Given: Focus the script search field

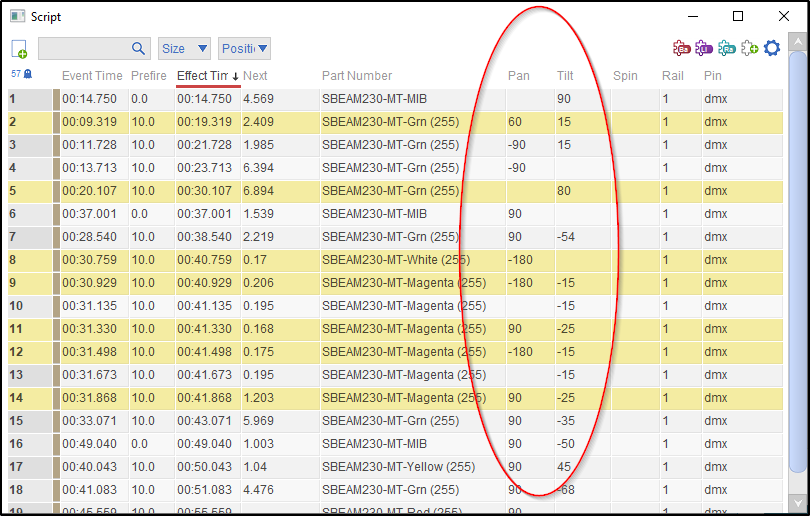Looking at the screenshot, I should coord(95,49).
